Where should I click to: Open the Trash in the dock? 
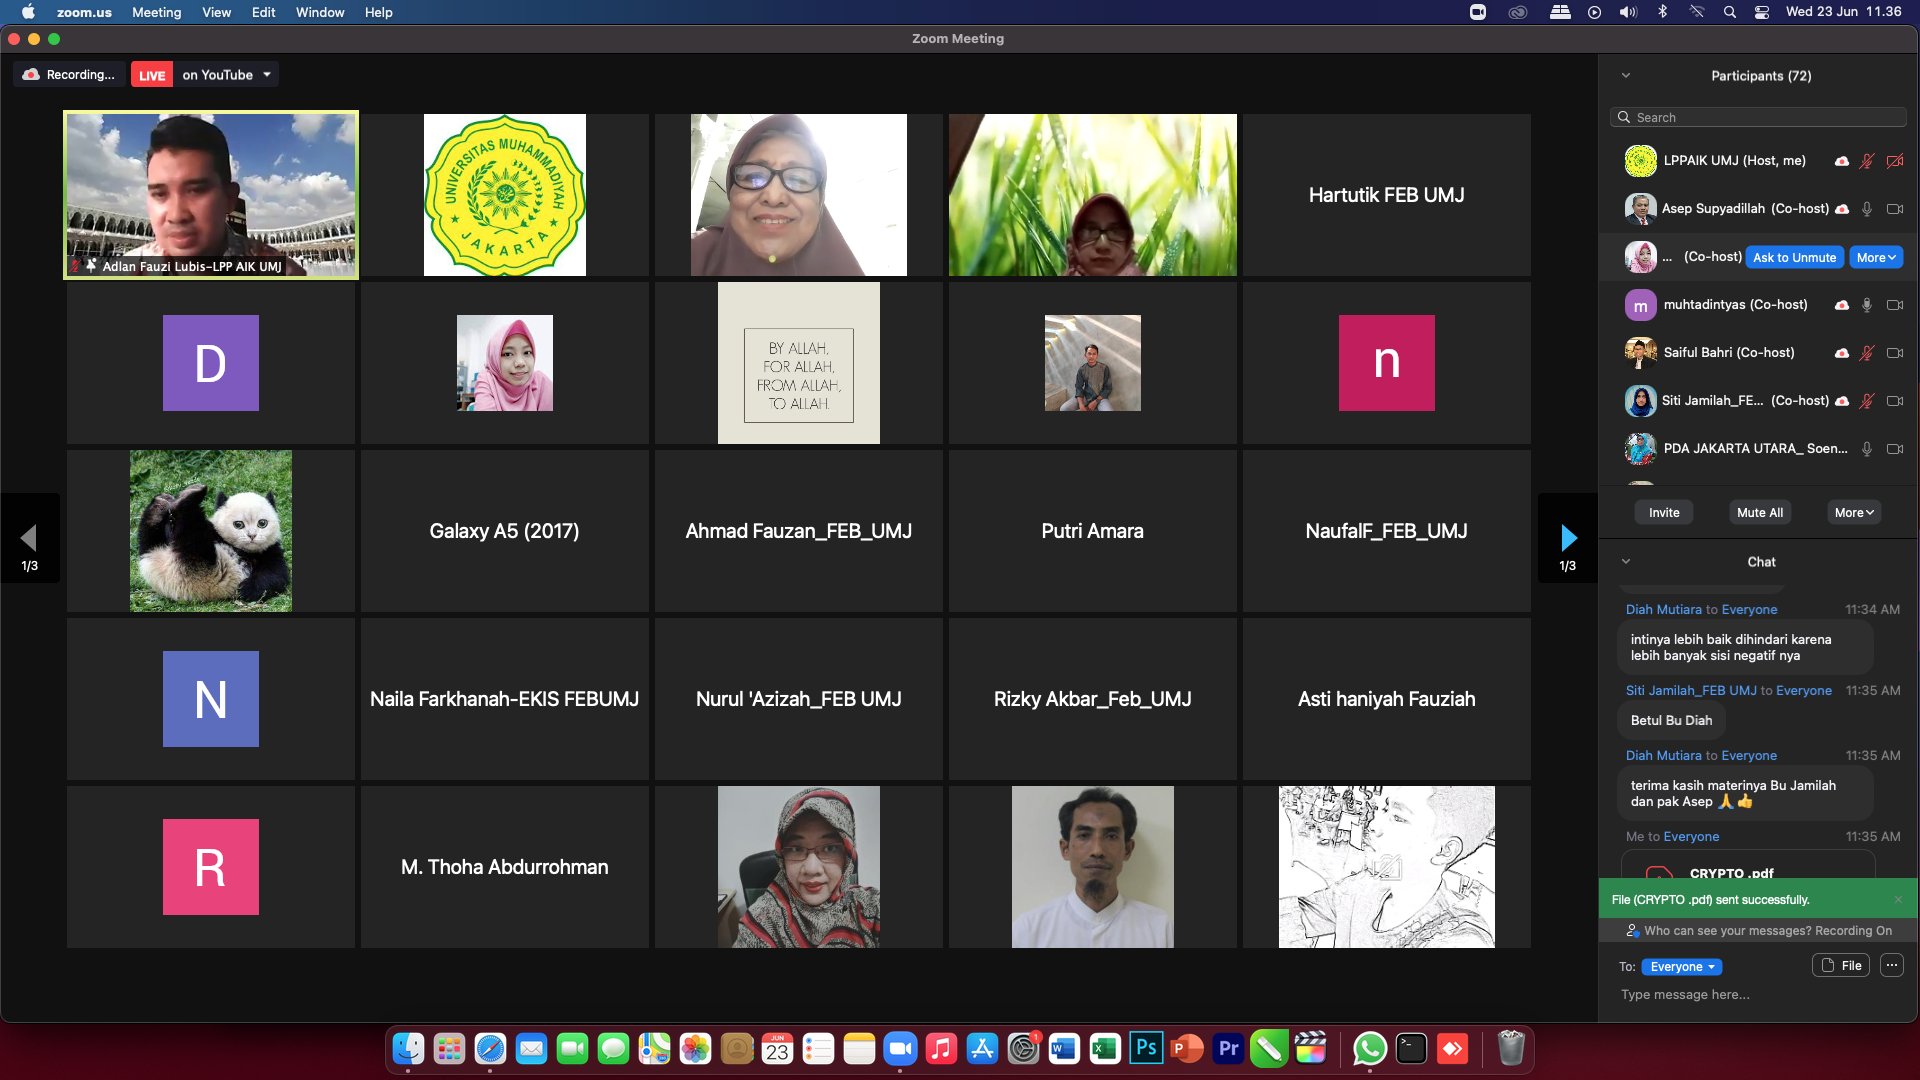[1511, 1048]
